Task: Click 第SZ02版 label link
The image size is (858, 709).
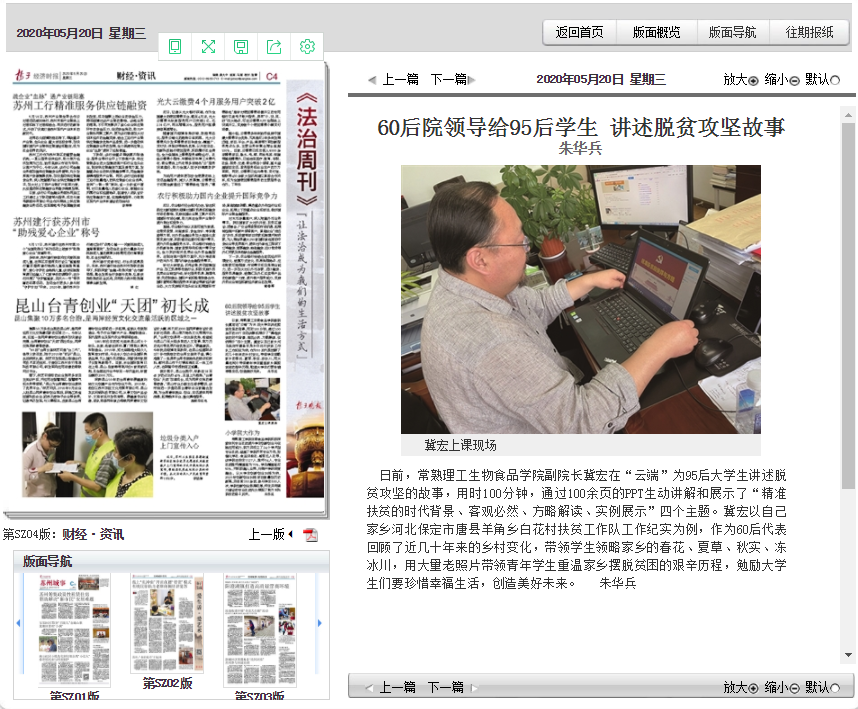Action: pos(167,683)
